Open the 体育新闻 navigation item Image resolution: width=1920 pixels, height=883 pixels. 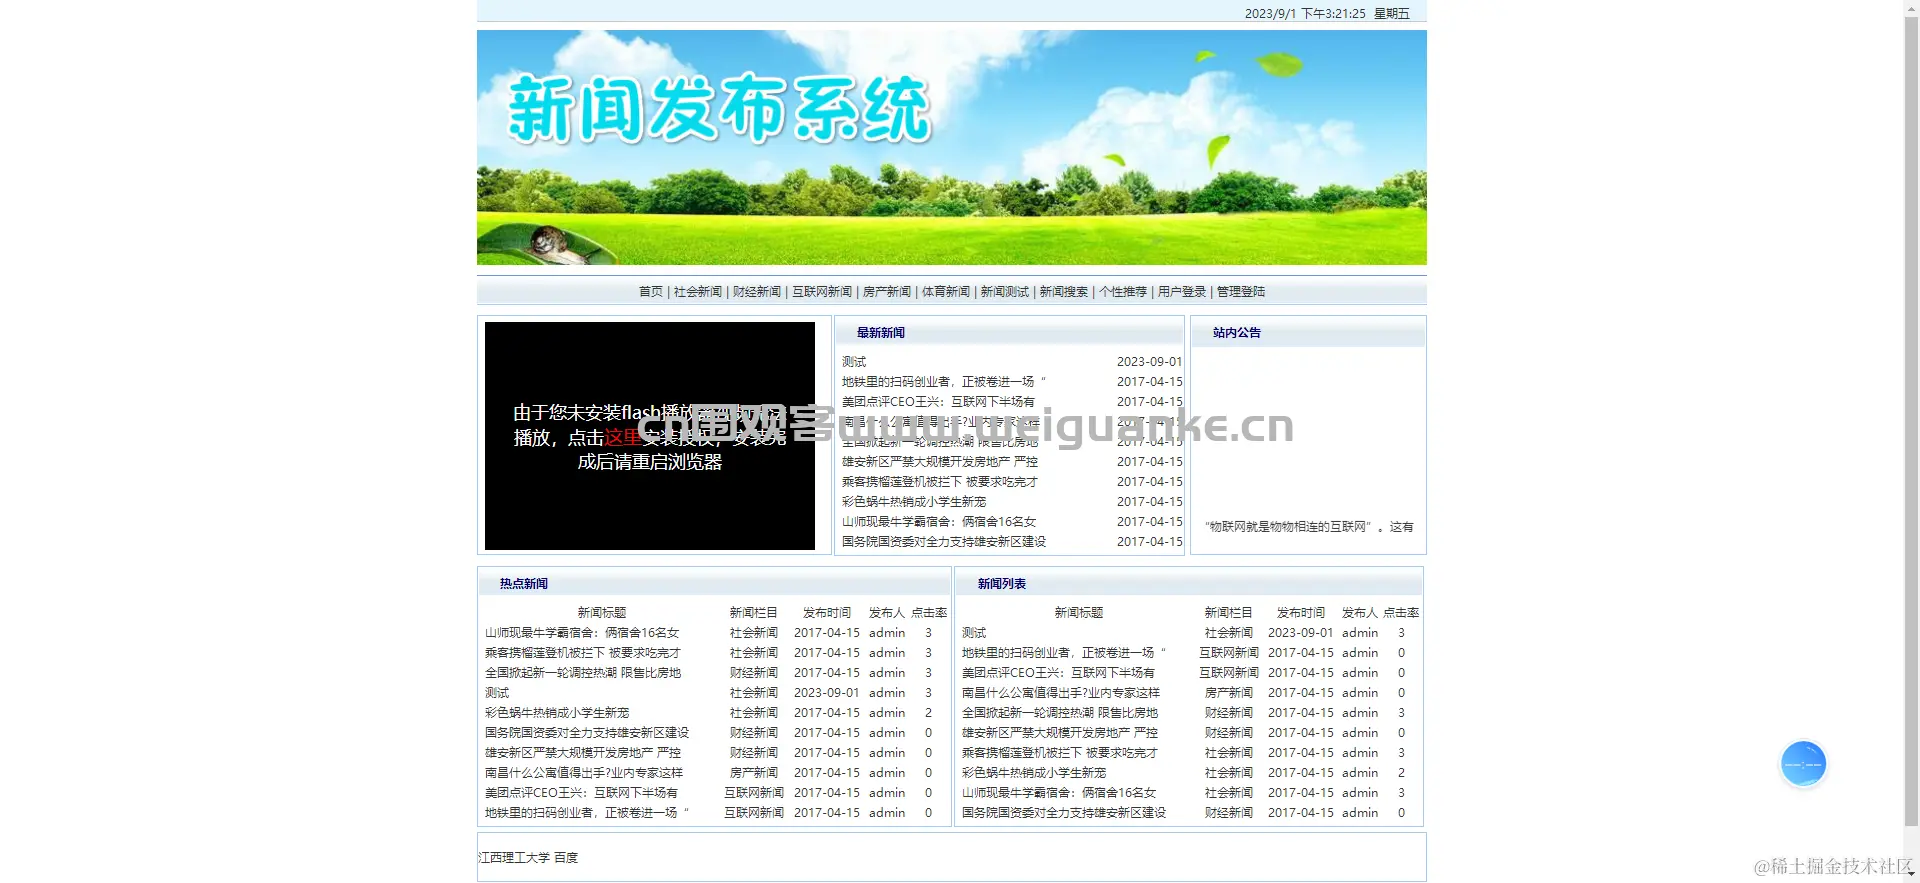click(x=946, y=292)
